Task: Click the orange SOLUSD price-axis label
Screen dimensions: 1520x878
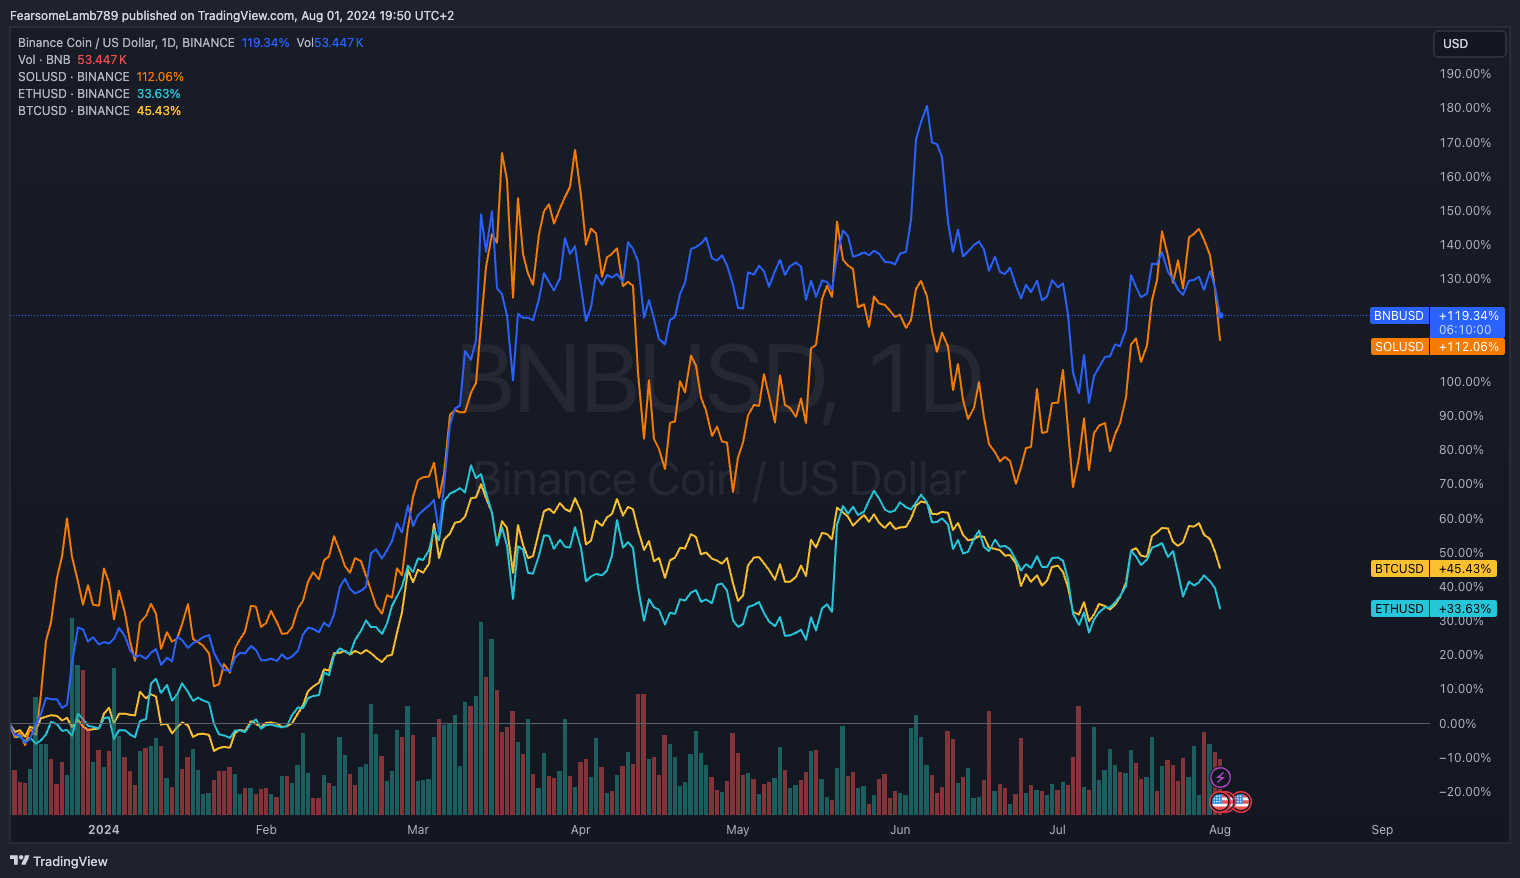Action: [1399, 347]
